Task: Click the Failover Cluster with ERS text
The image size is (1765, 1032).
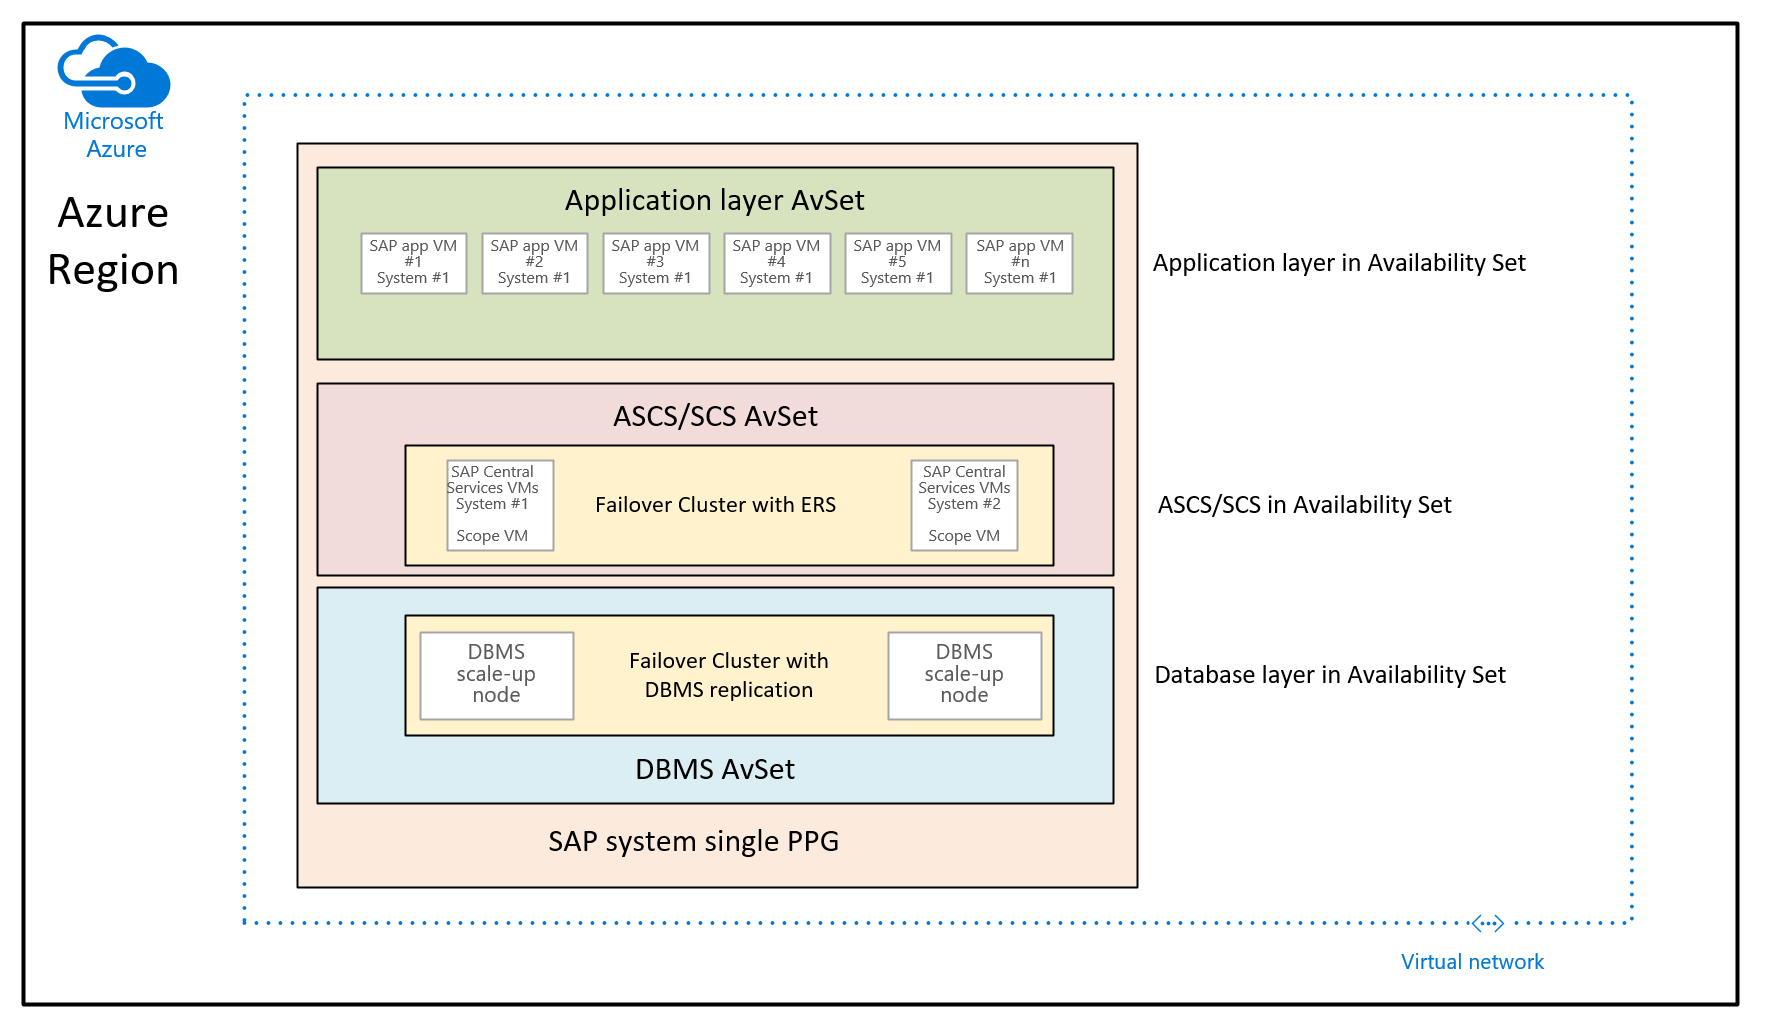Action: coord(715,505)
